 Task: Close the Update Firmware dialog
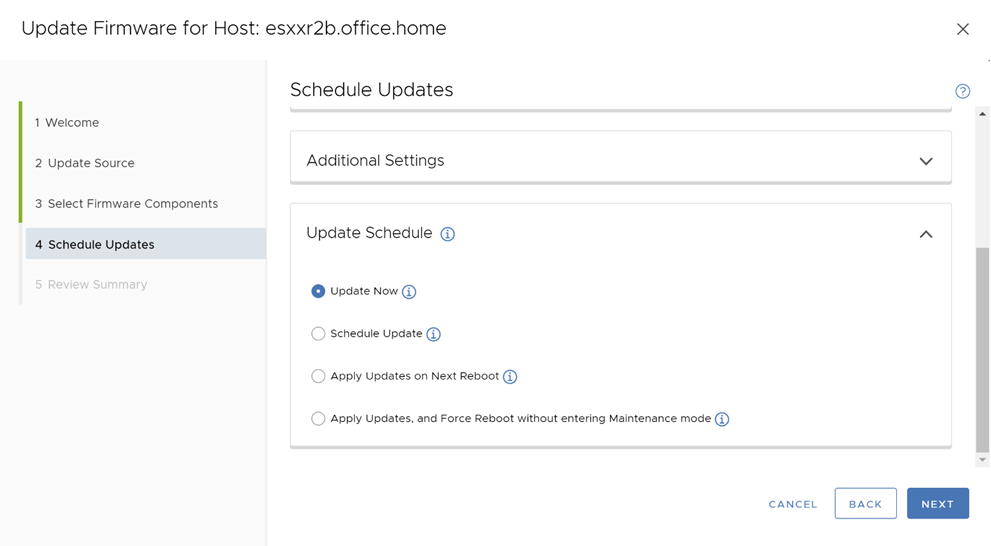click(963, 29)
